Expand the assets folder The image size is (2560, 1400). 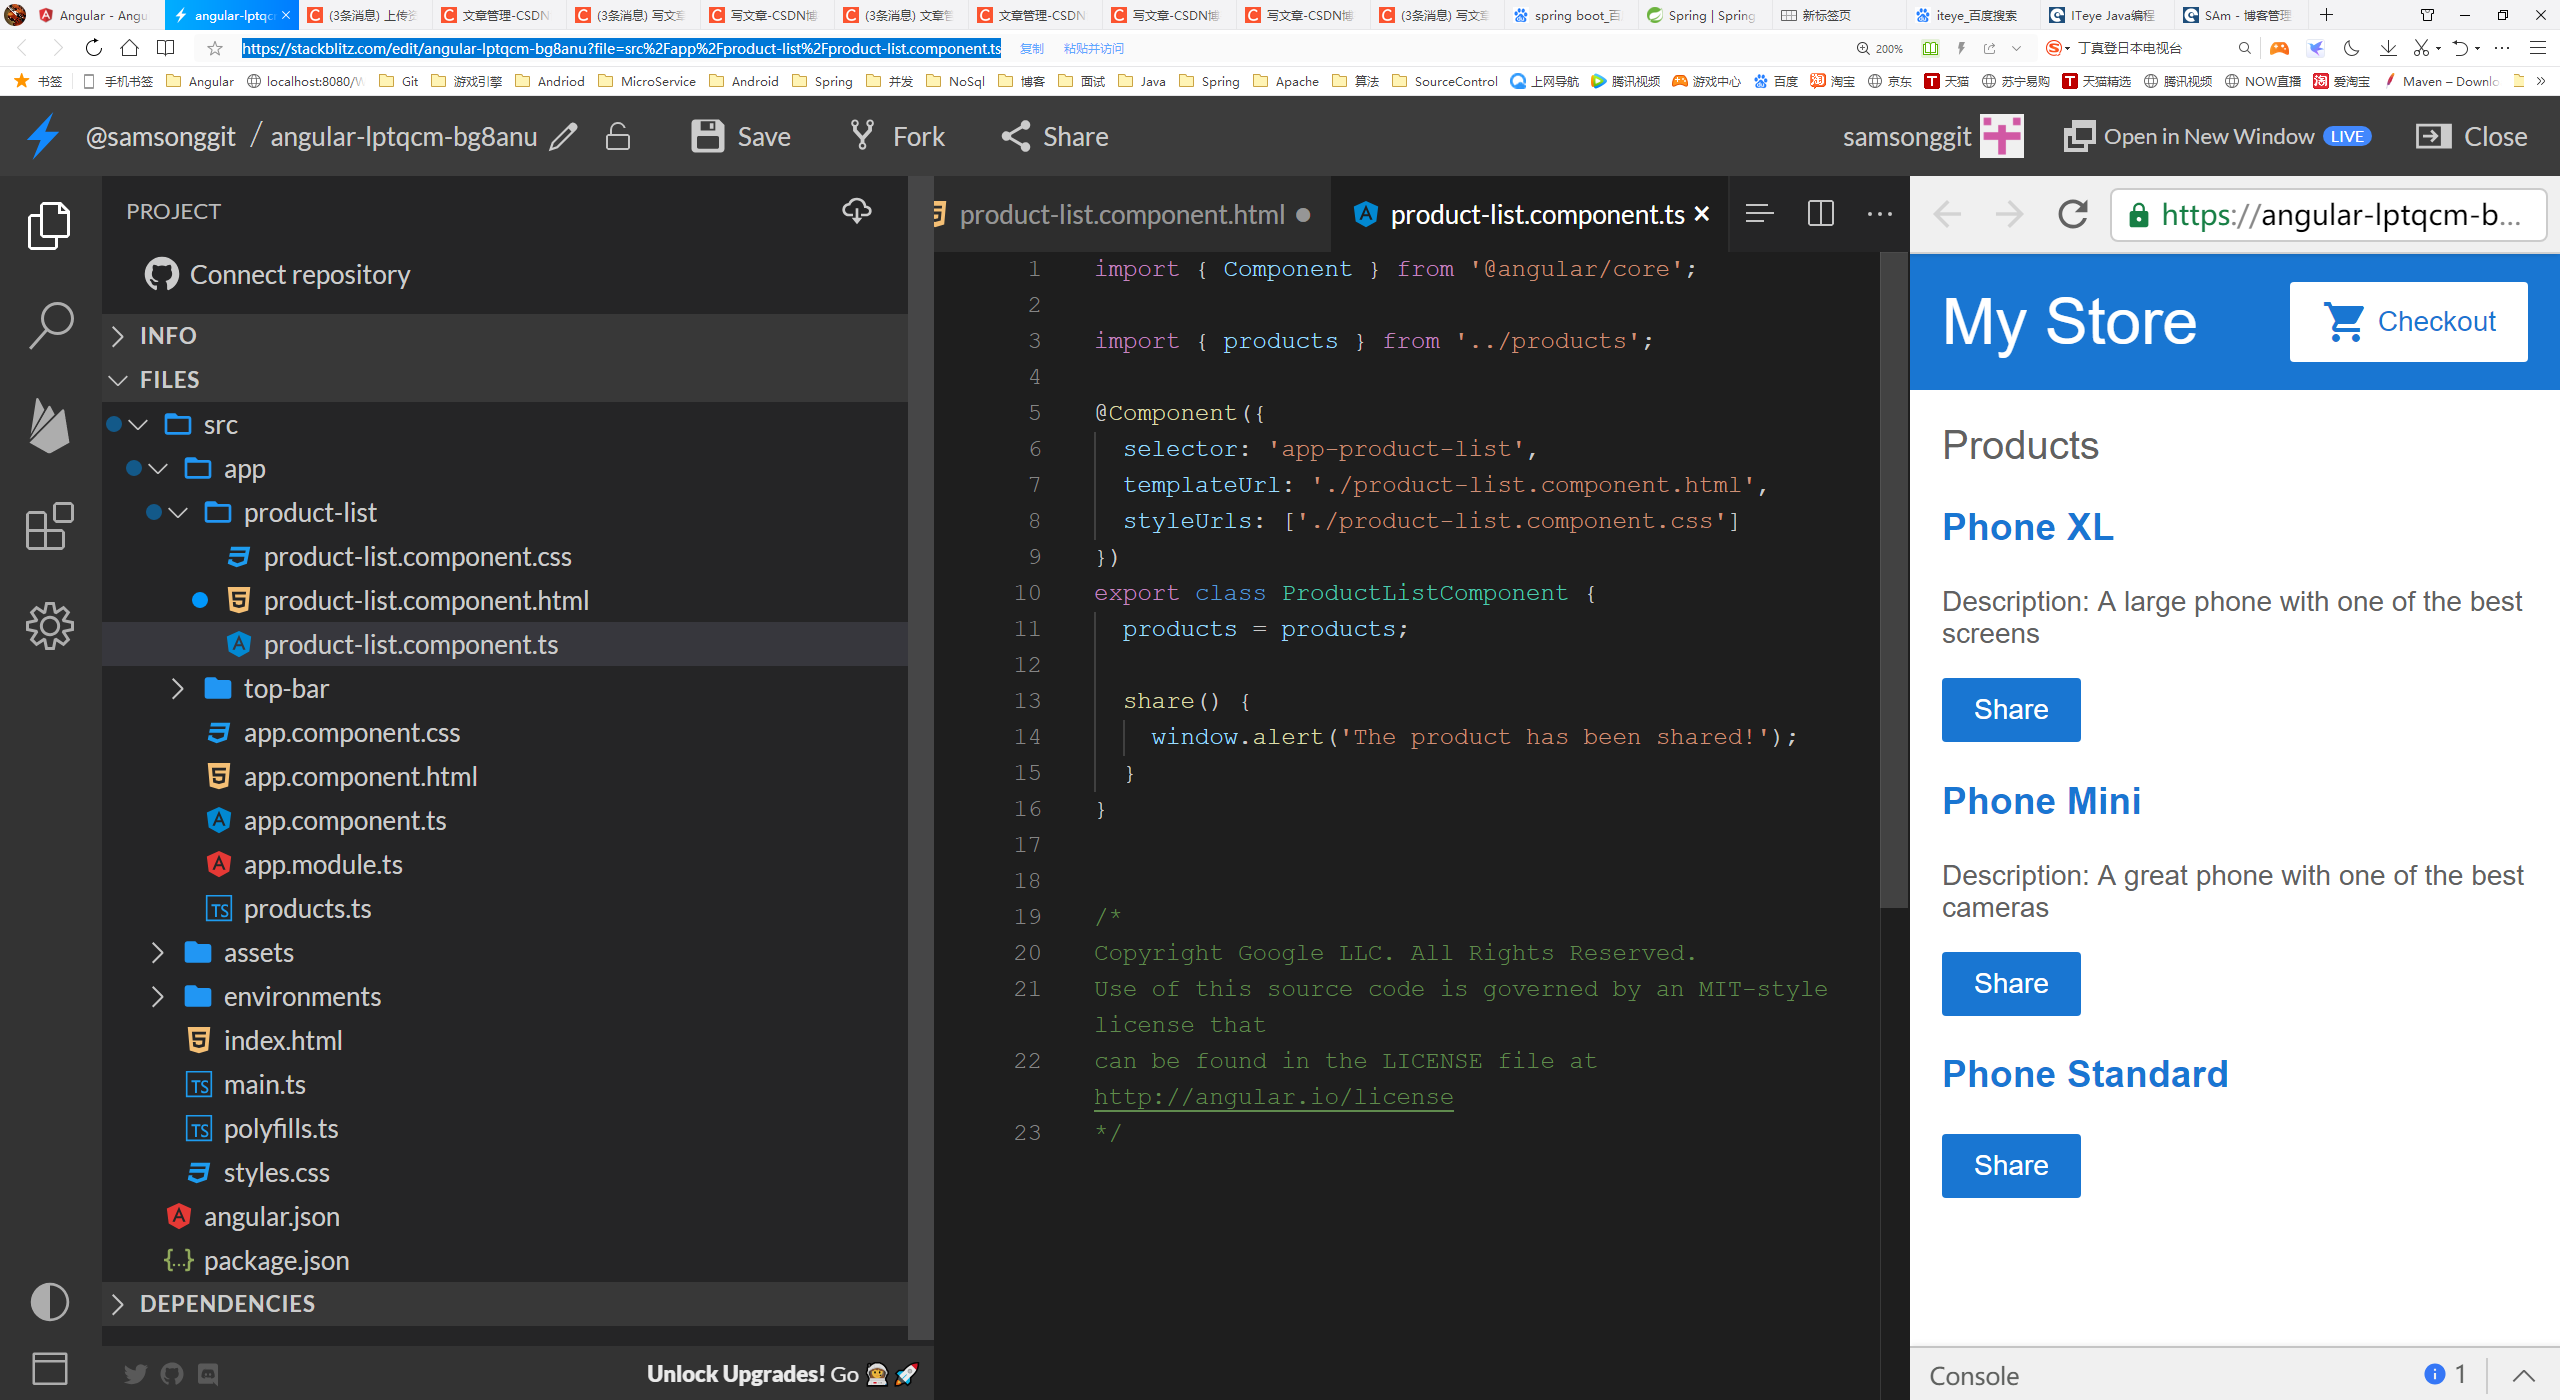[158, 953]
